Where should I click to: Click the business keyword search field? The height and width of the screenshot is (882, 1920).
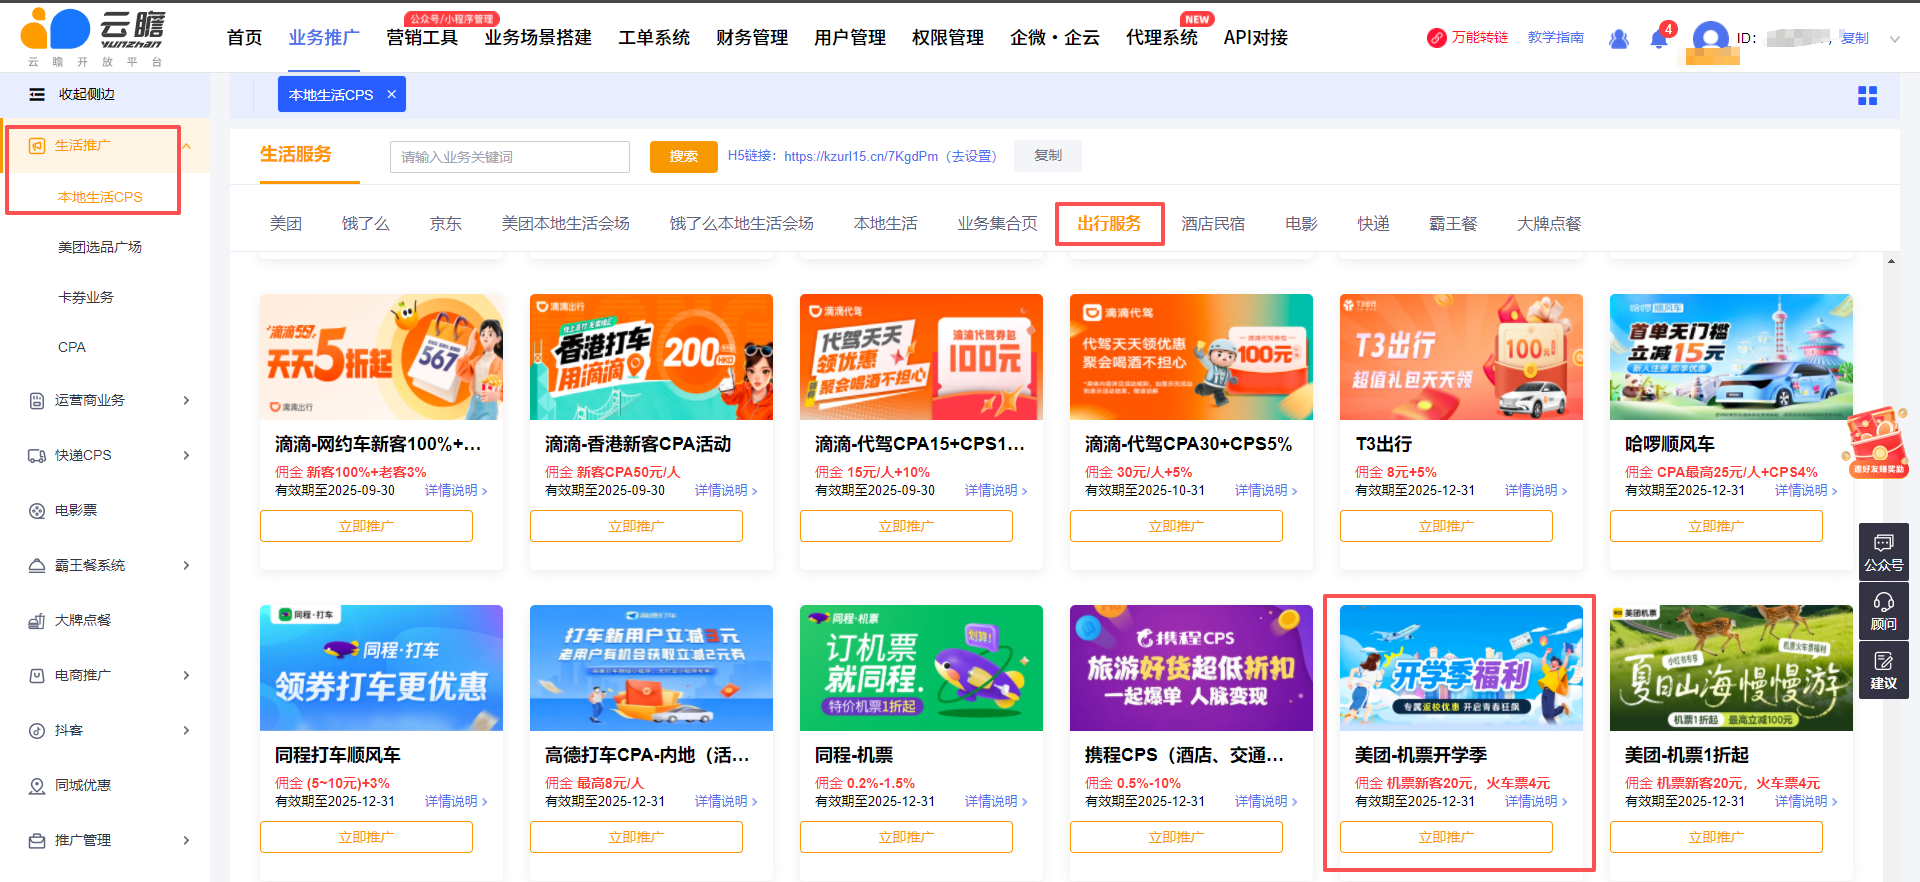[x=510, y=157]
